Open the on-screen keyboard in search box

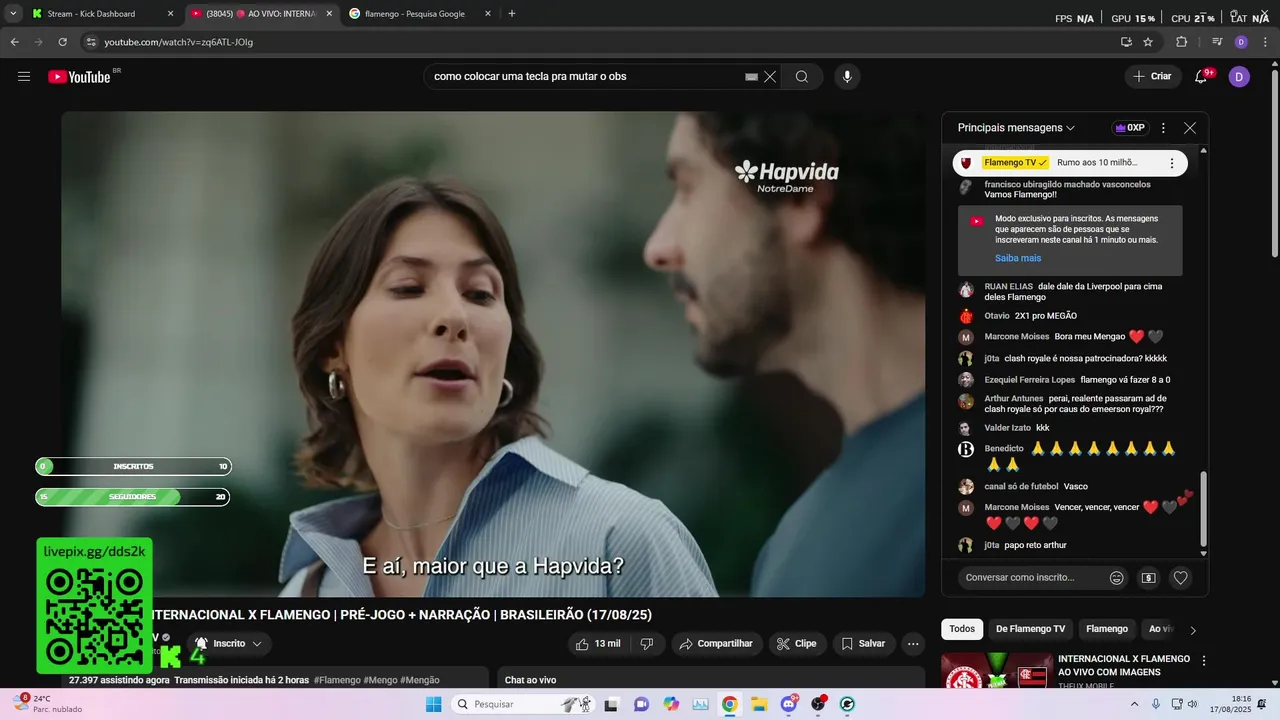pyautogui.click(x=751, y=77)
